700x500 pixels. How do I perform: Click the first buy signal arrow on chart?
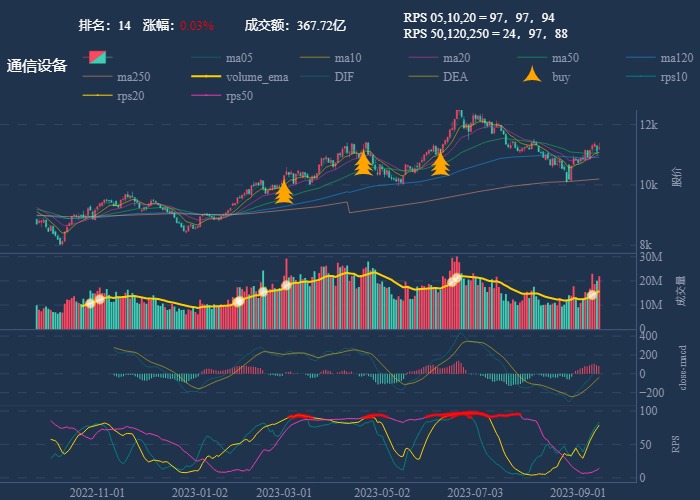(284, 191)
